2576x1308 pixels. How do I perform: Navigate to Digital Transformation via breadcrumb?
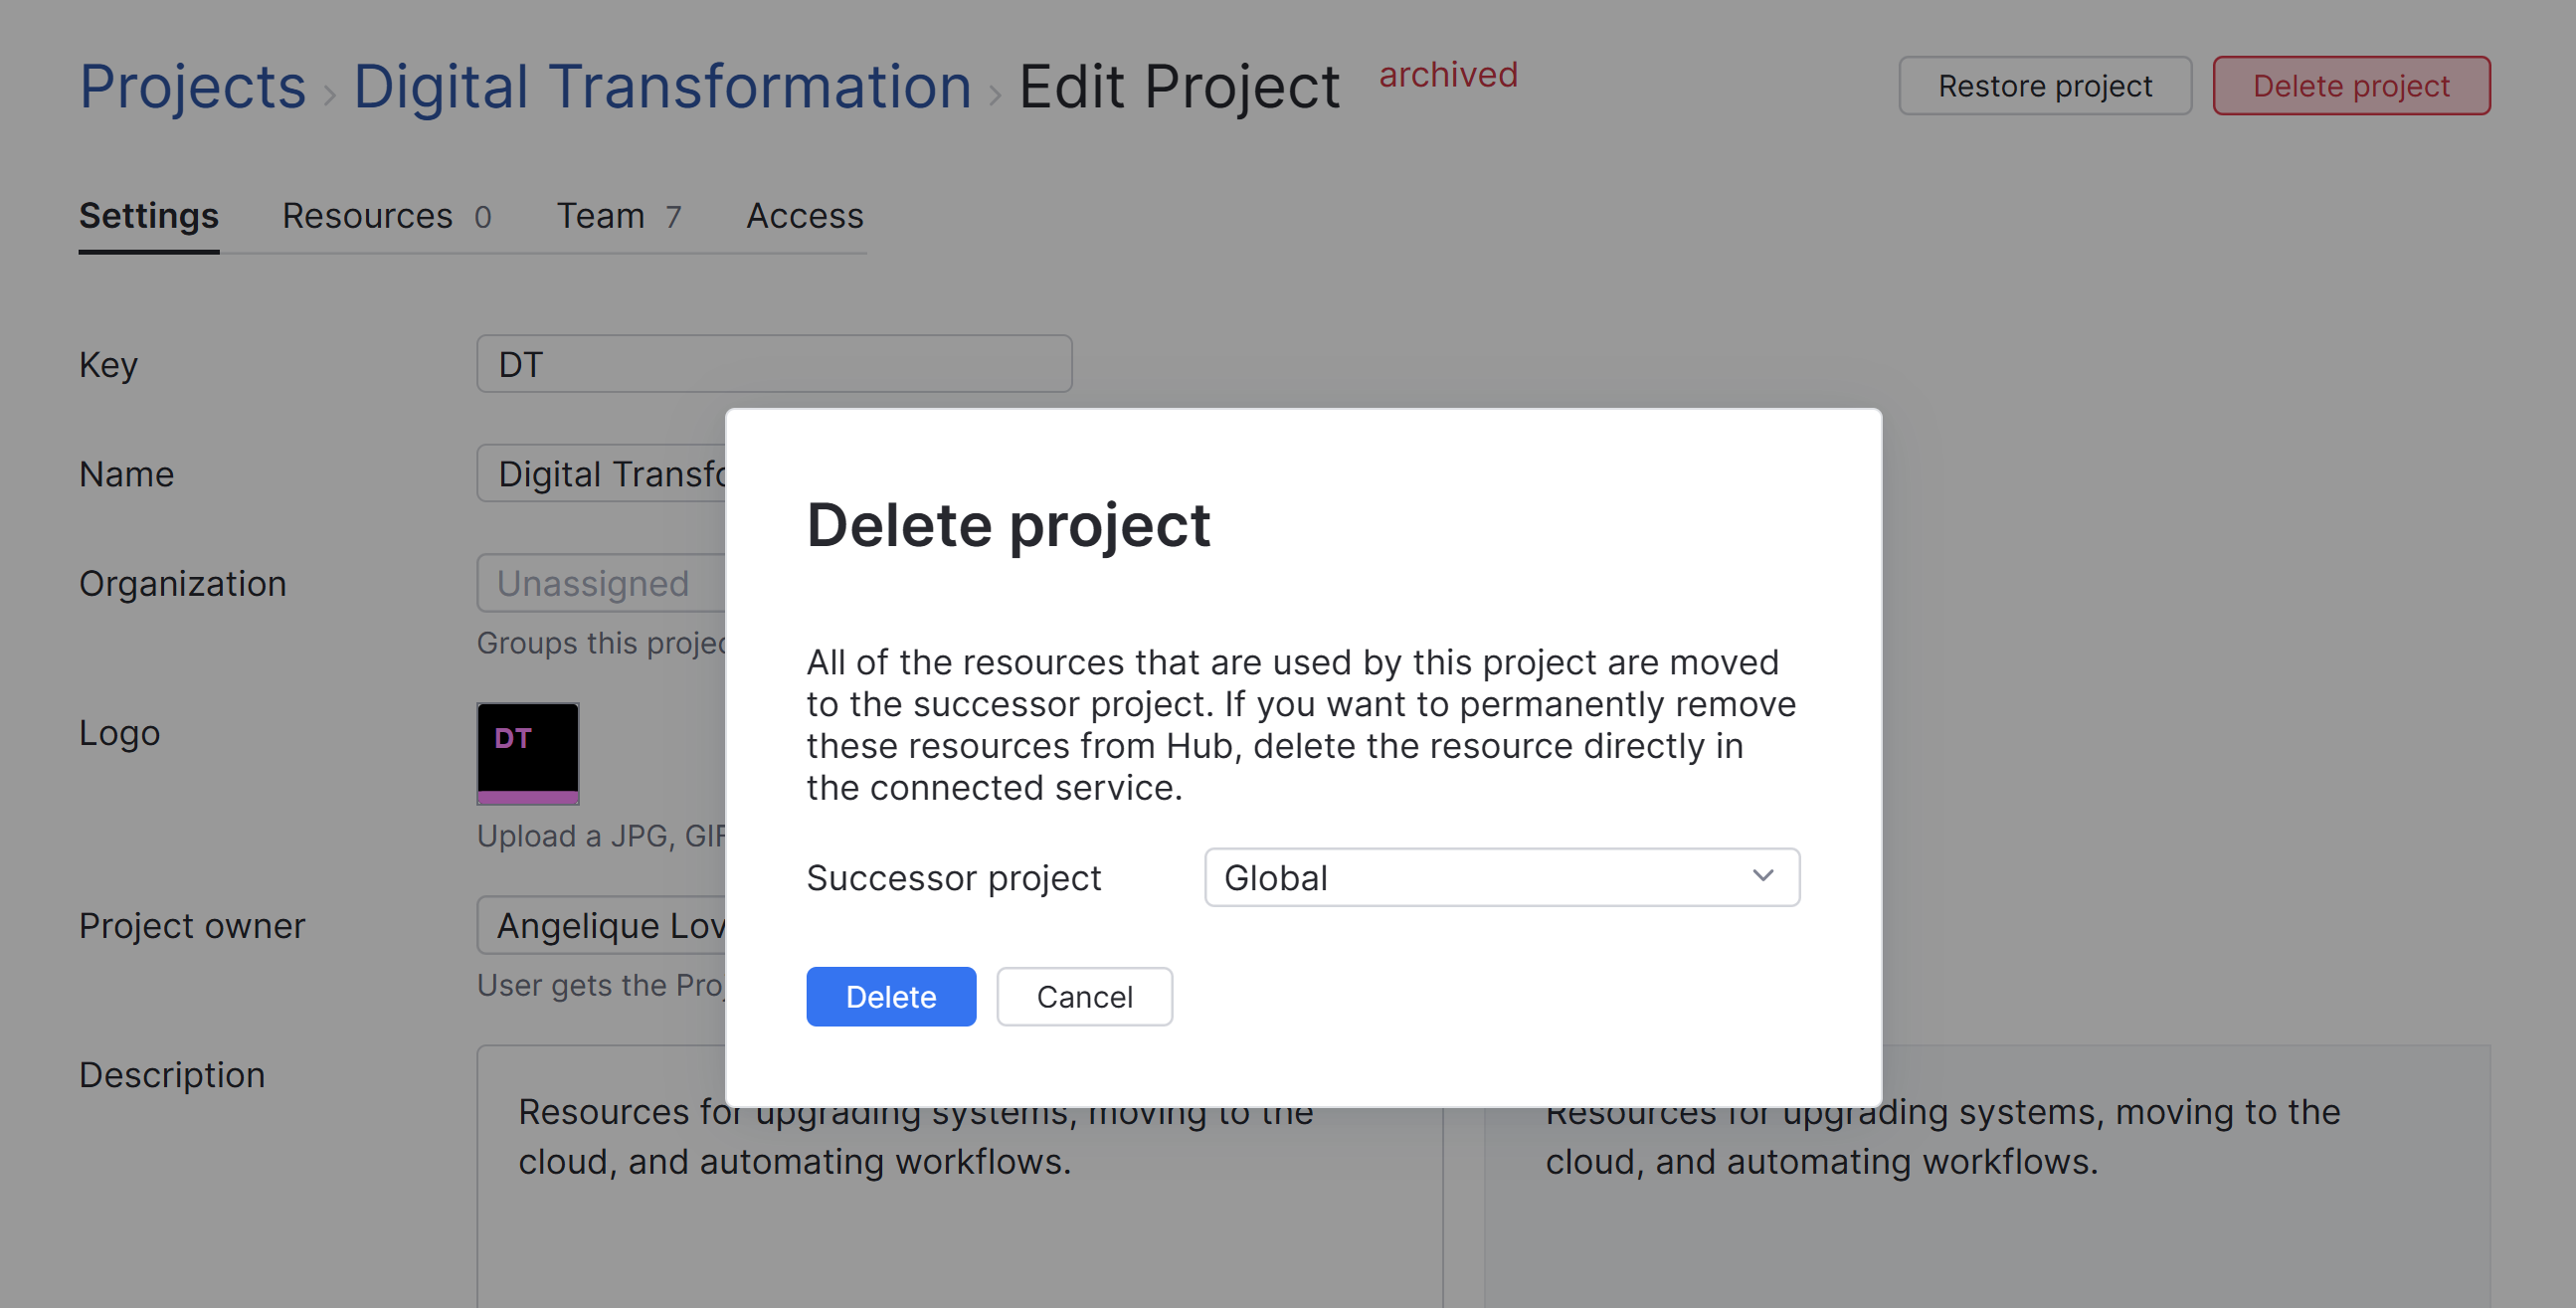(662, 86)
